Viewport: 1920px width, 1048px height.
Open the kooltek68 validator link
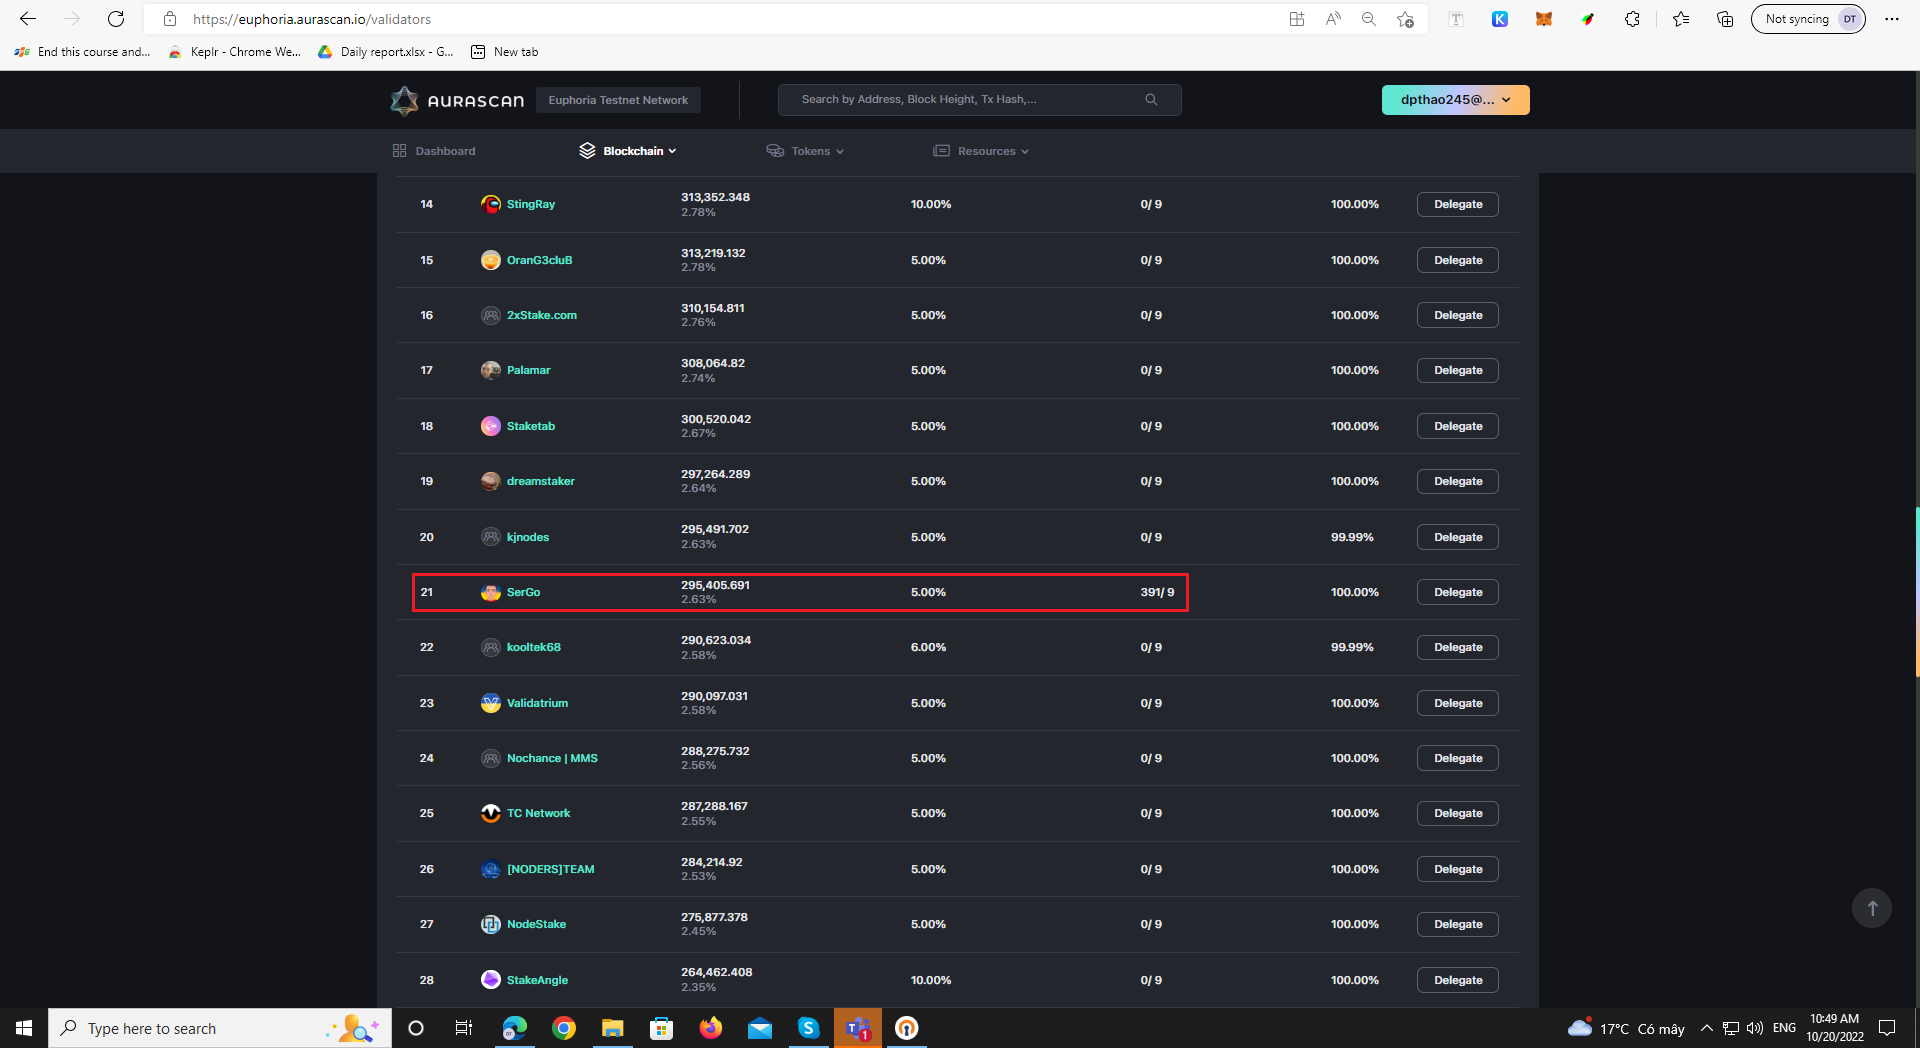[x=533, y=647]
